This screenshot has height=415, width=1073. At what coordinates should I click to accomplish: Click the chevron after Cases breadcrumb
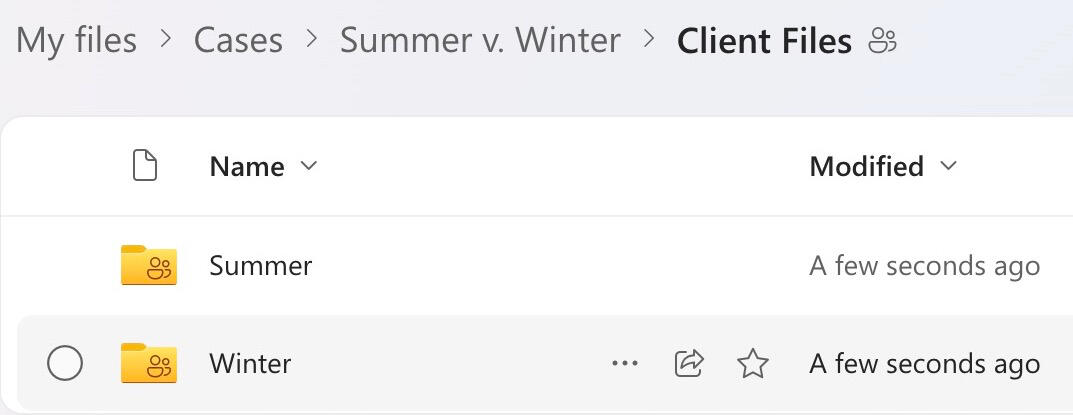point(311,41)
